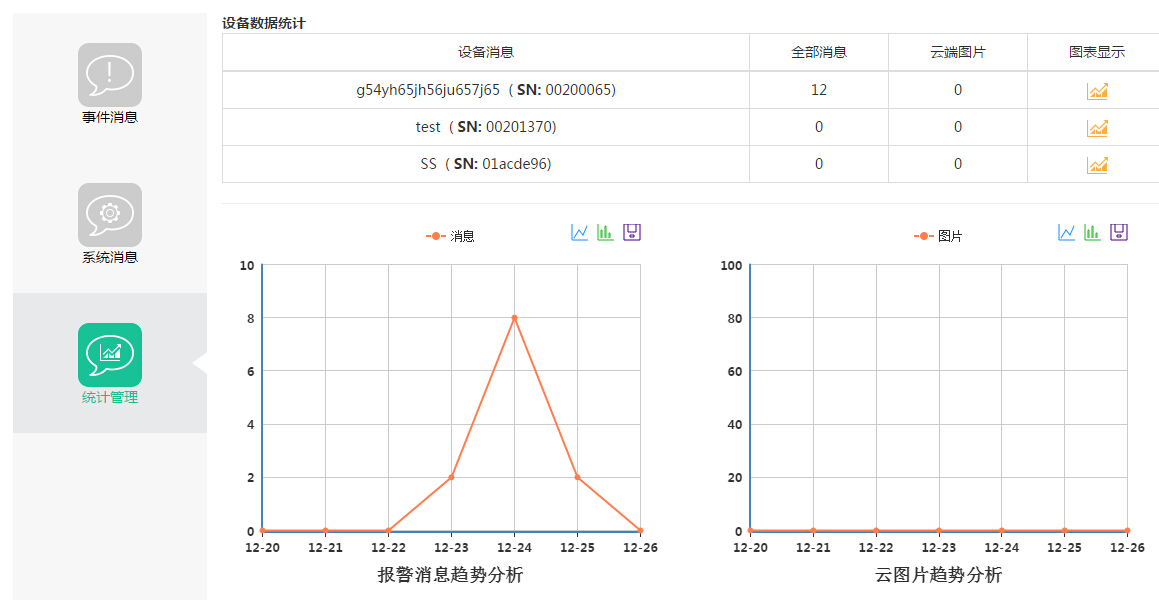Click the 全部消息 column header
Viewport: 1159px width, 600px height.
818,52
